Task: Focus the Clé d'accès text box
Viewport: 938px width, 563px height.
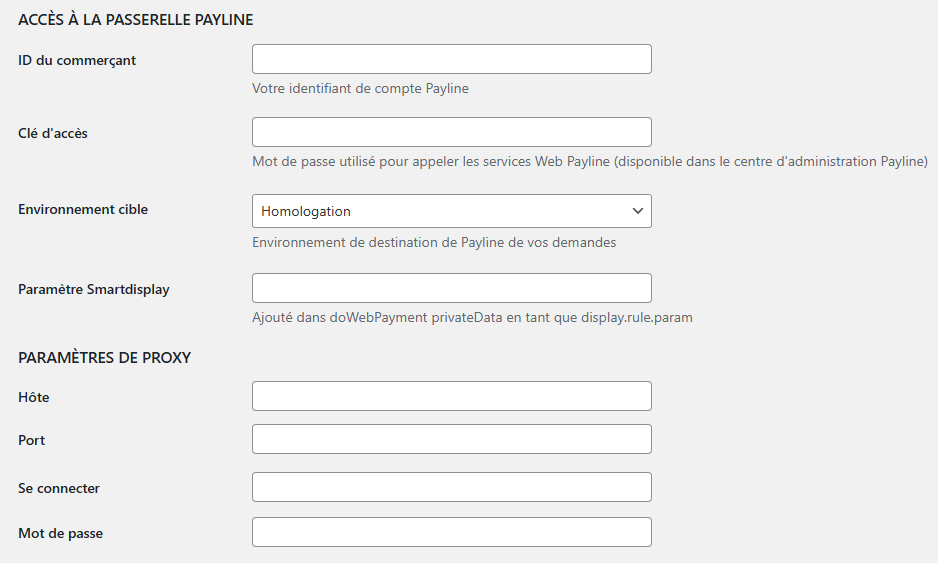Action: [452, 132]
